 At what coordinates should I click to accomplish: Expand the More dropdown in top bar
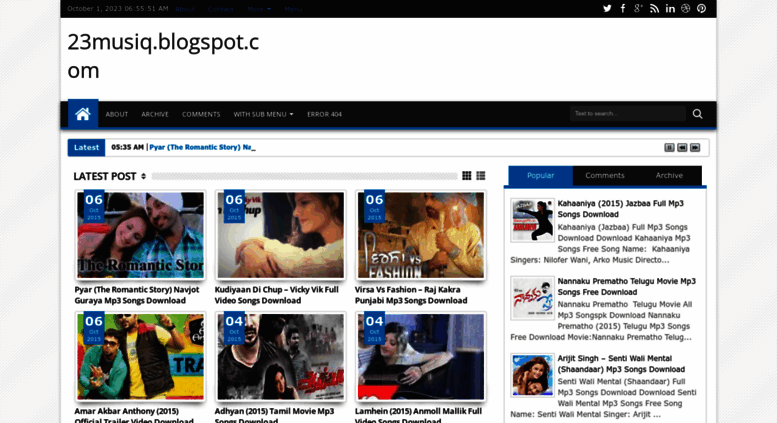pos(259,9)
